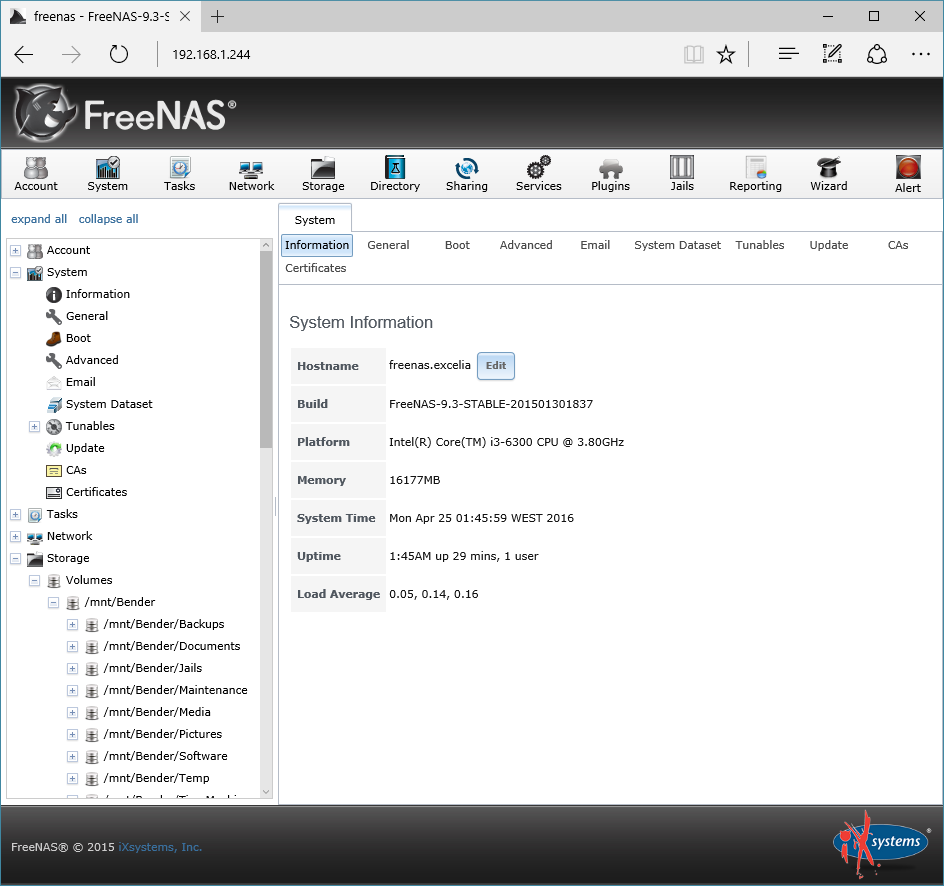
Task: Switch to the Email tab
Action: click(x=595, y=245)
